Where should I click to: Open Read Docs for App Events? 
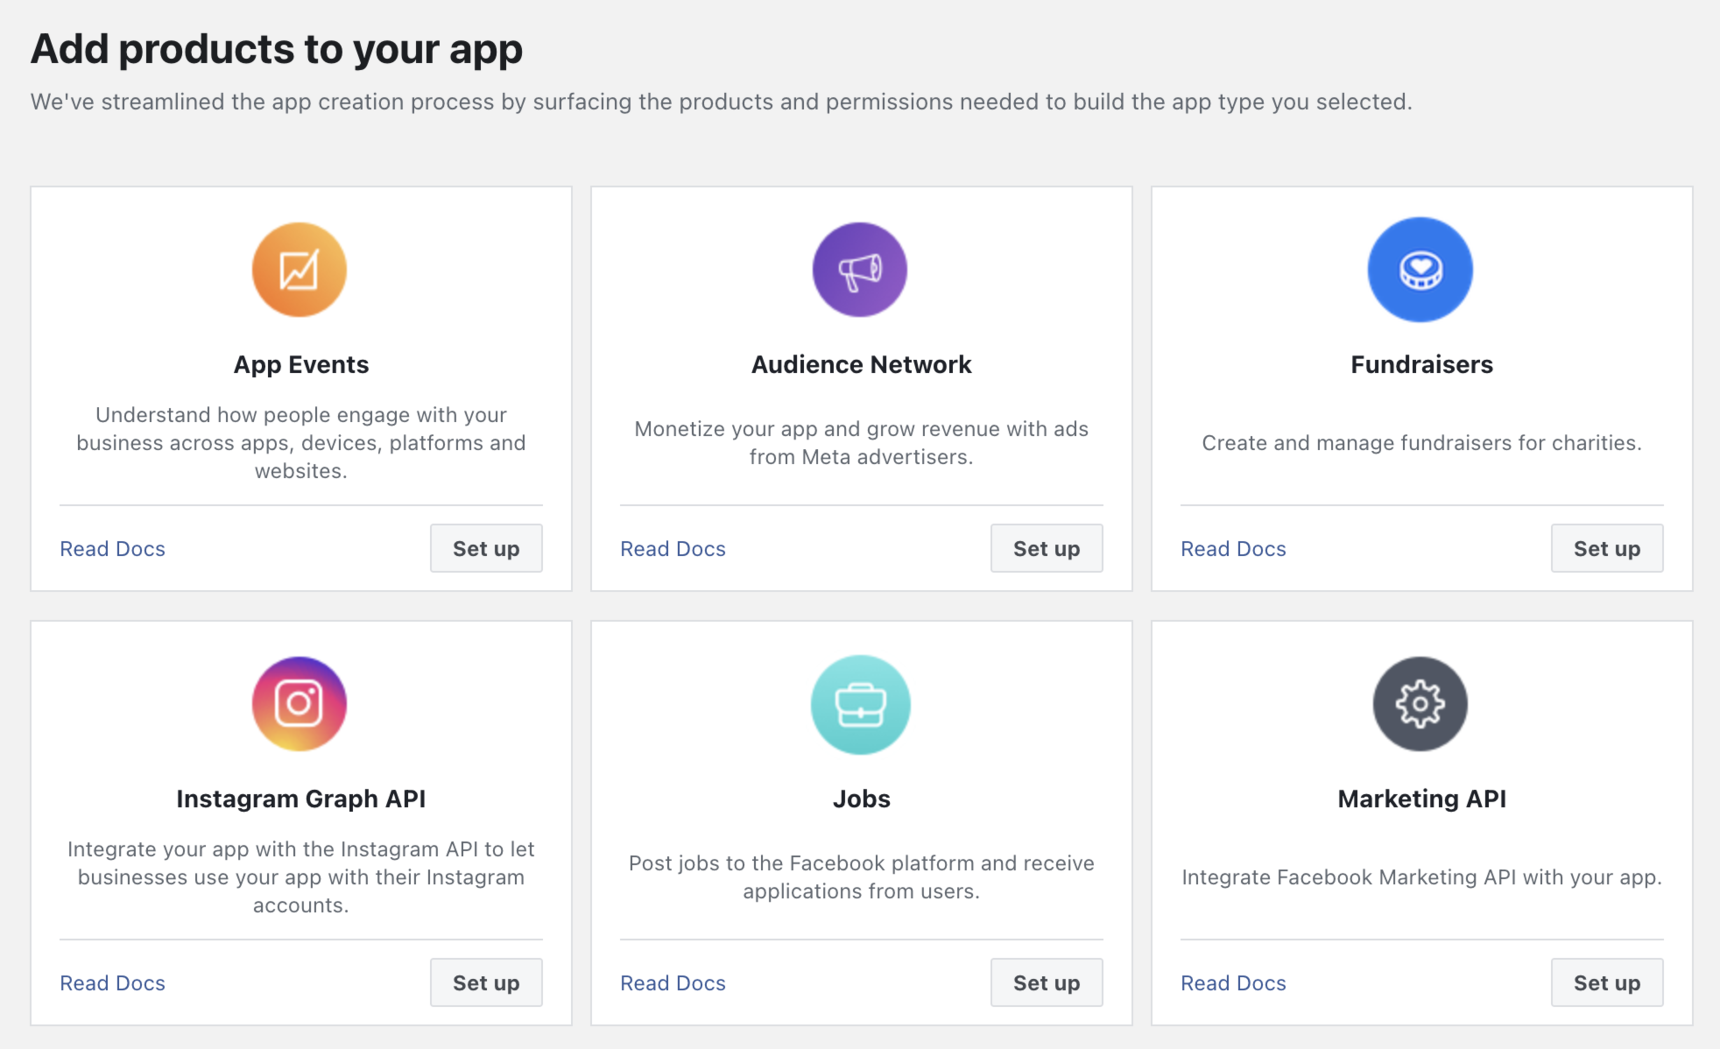coord(113,548)
